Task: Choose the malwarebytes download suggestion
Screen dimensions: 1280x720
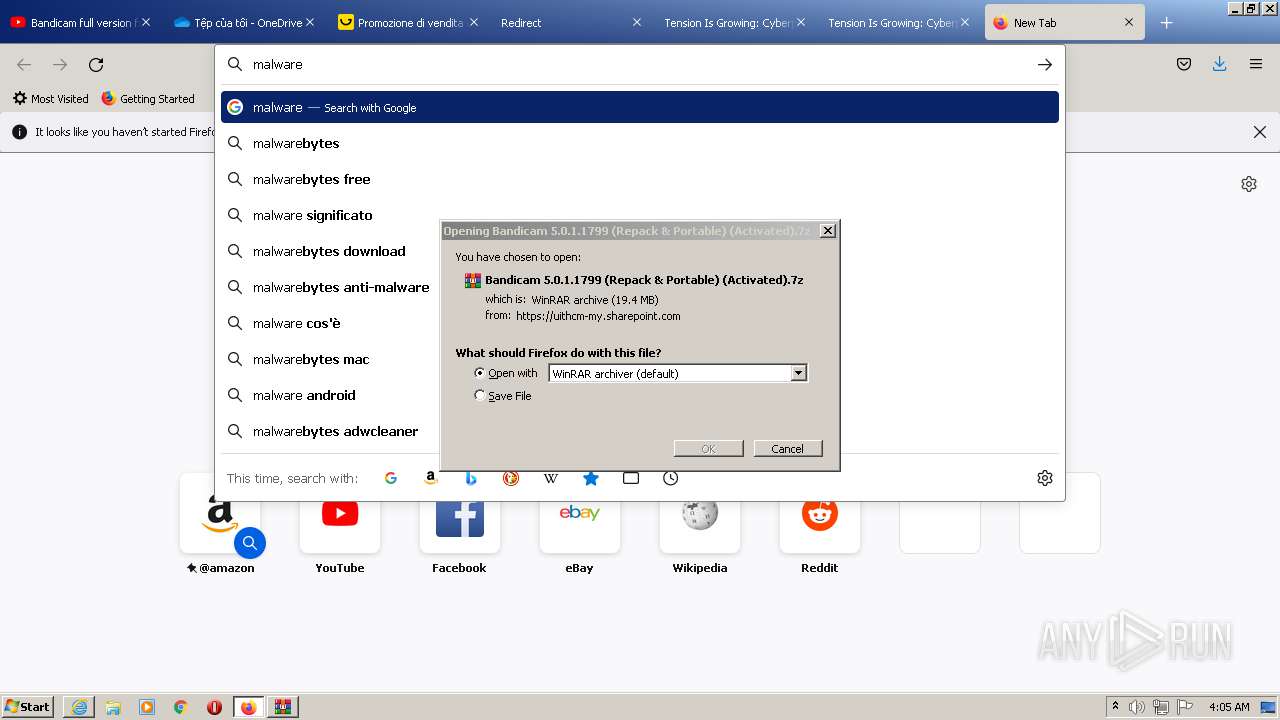Action: [640, 251]
